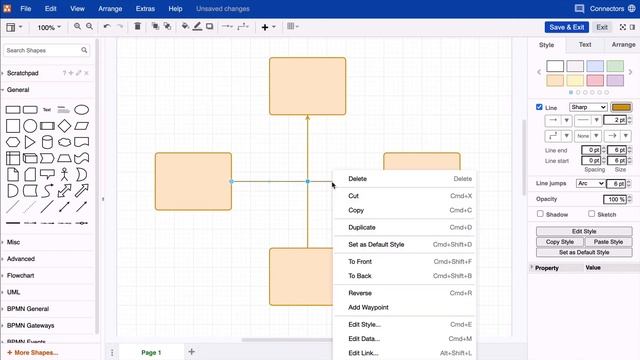Open the Arc line jumps dropdown
Viewport: 640px width, 360px height.
590,183
